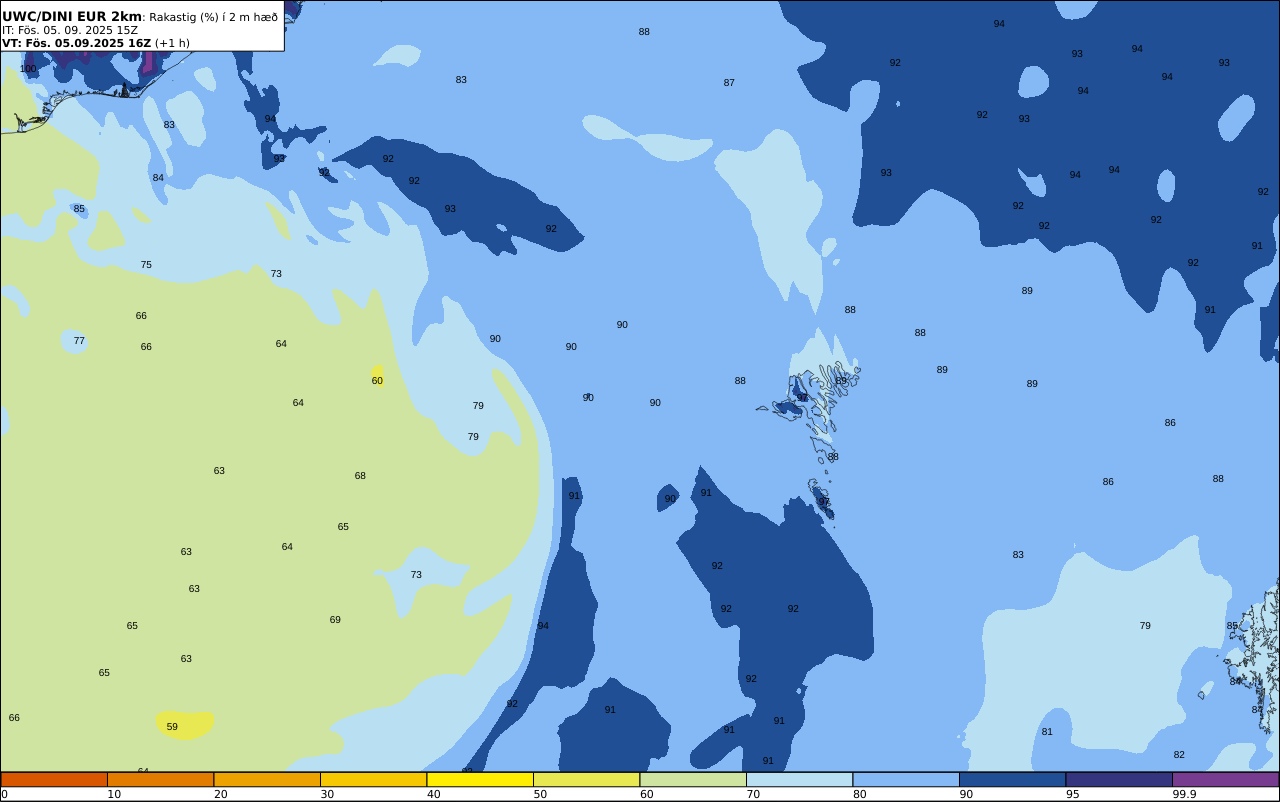Screen dimensions: 1280x802
Task: Click the '77' humidity value on the map
Action: (x=79, y=341)
